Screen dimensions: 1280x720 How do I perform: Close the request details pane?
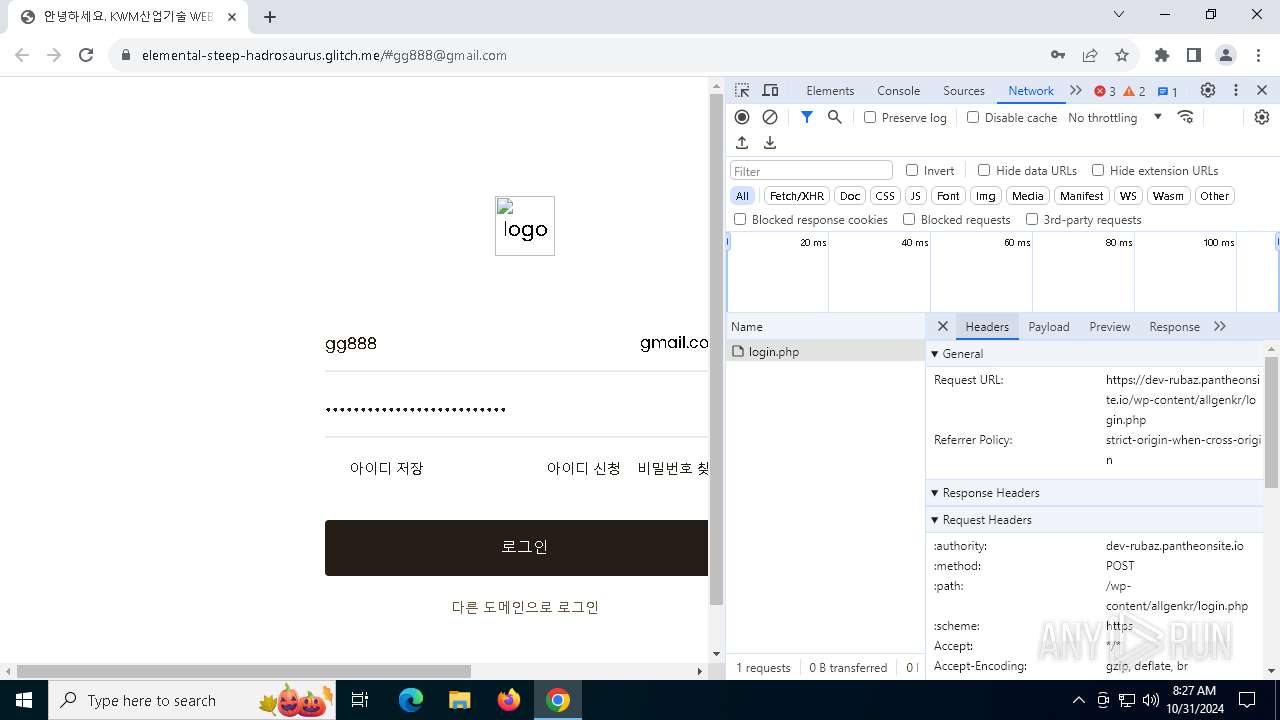click(942, 326)
